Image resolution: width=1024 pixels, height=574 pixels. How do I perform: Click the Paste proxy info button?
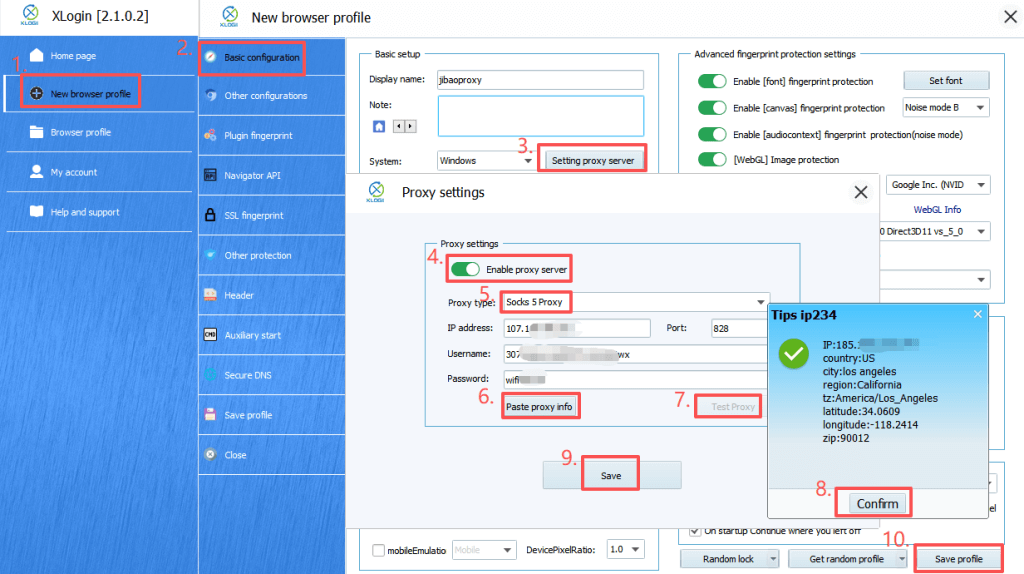[543, 406]
